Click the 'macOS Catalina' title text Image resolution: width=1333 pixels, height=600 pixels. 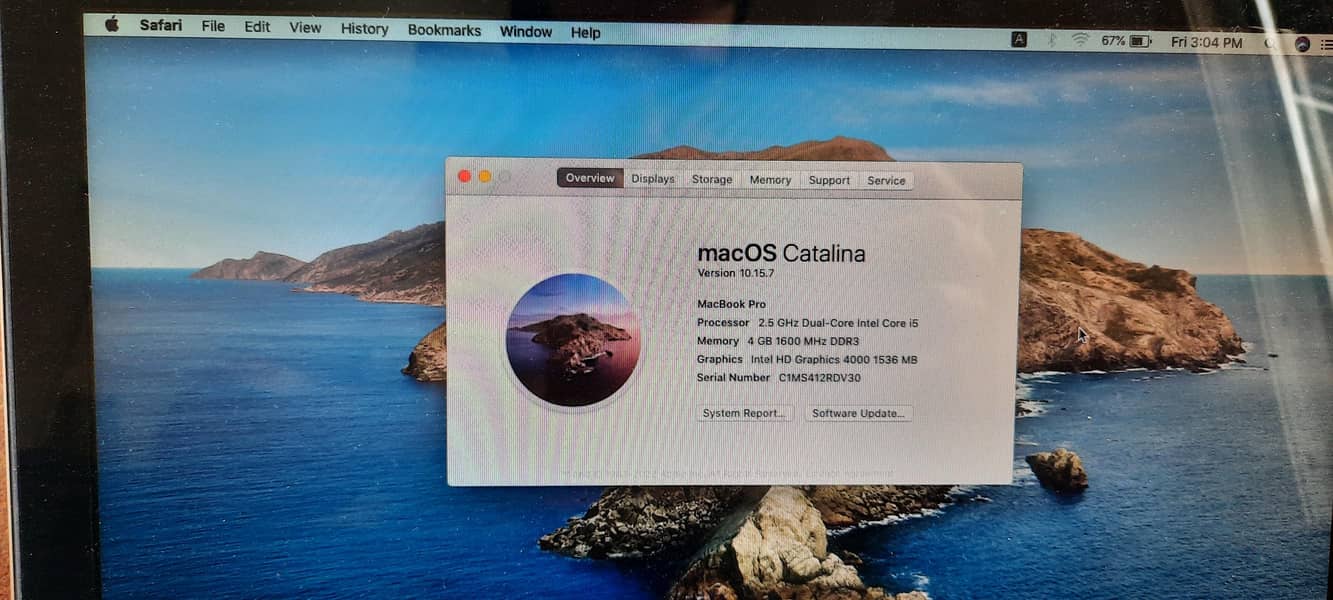(781, 253)
